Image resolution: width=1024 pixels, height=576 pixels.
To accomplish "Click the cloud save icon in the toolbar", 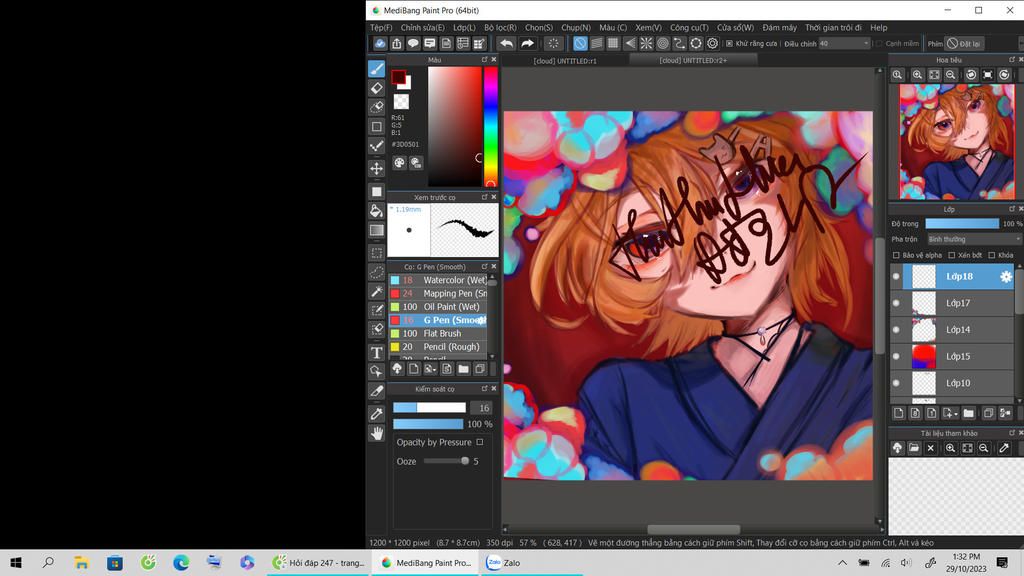I will pos(380,44).
